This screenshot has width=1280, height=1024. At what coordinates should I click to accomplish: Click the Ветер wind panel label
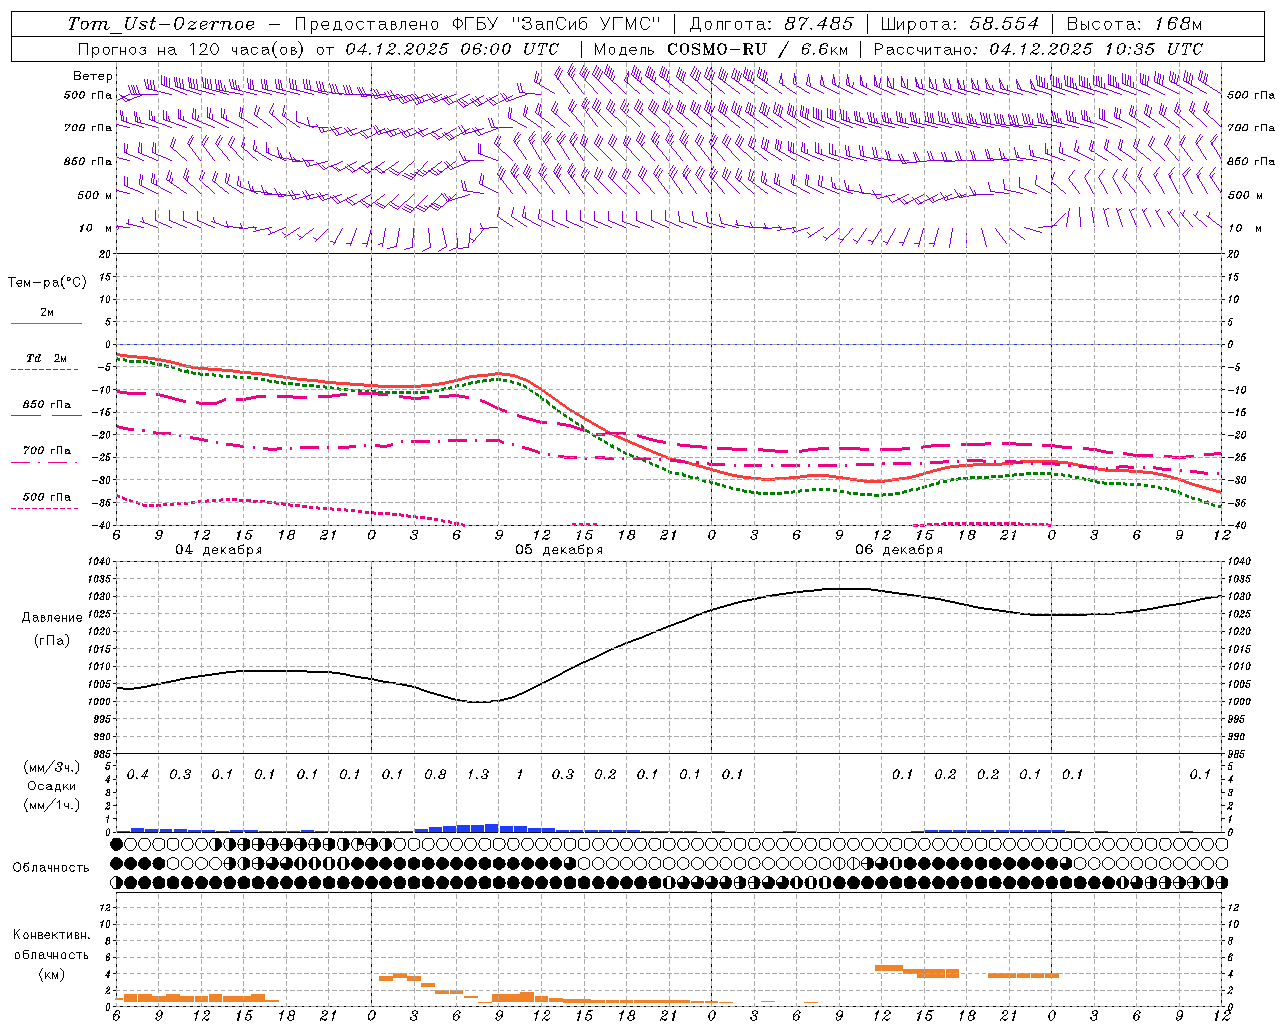[x=93, y=76]
